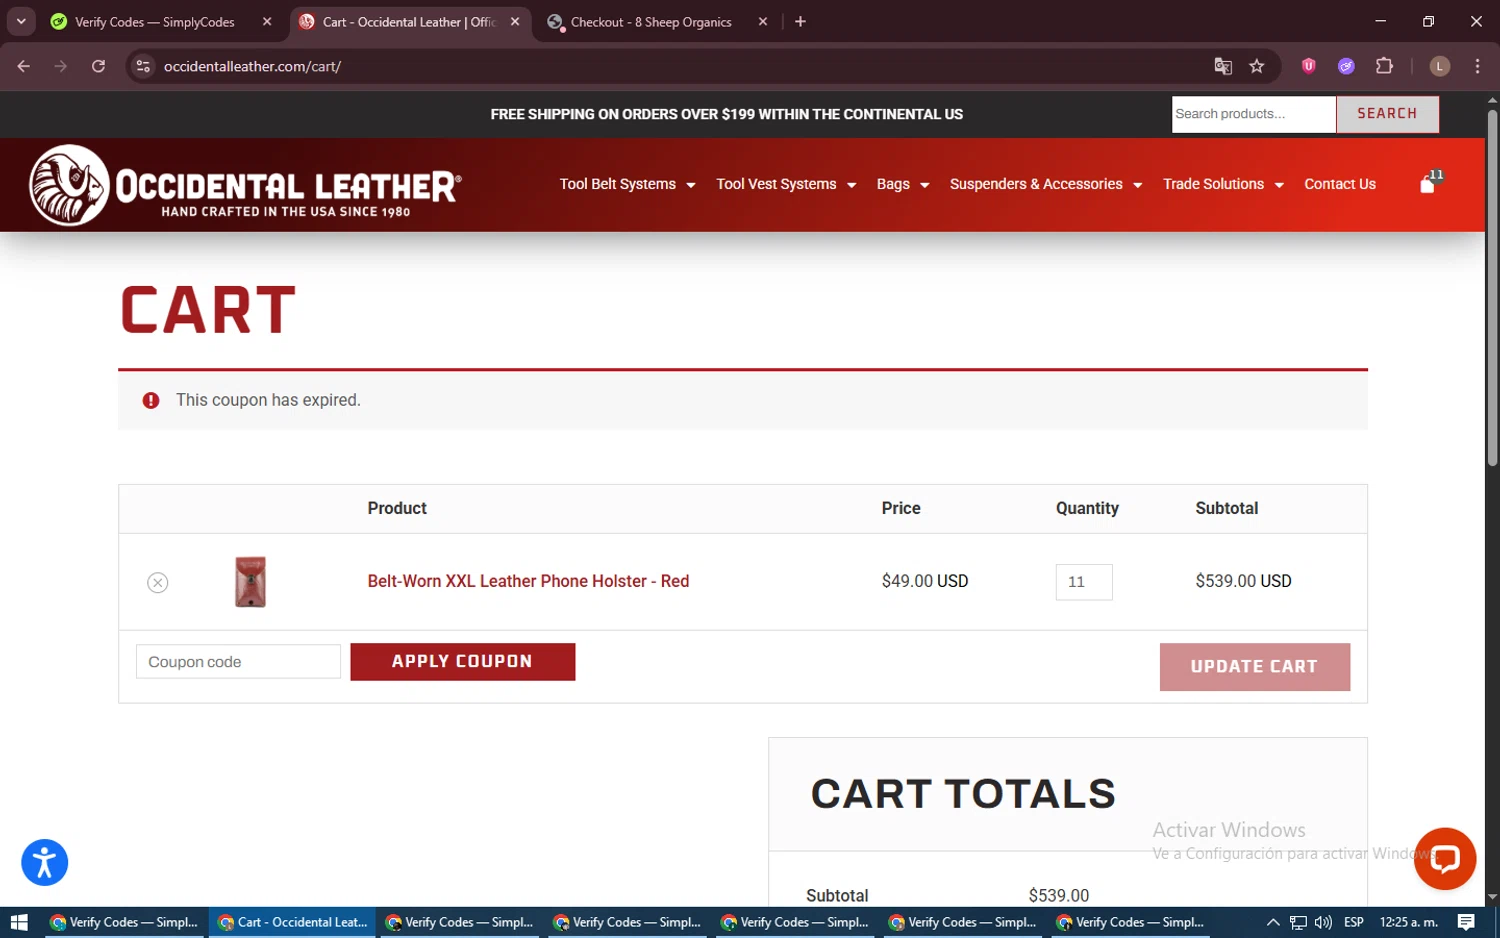
Task: Open the tab search dropdown arrow
Action: (x=21, y=21)
